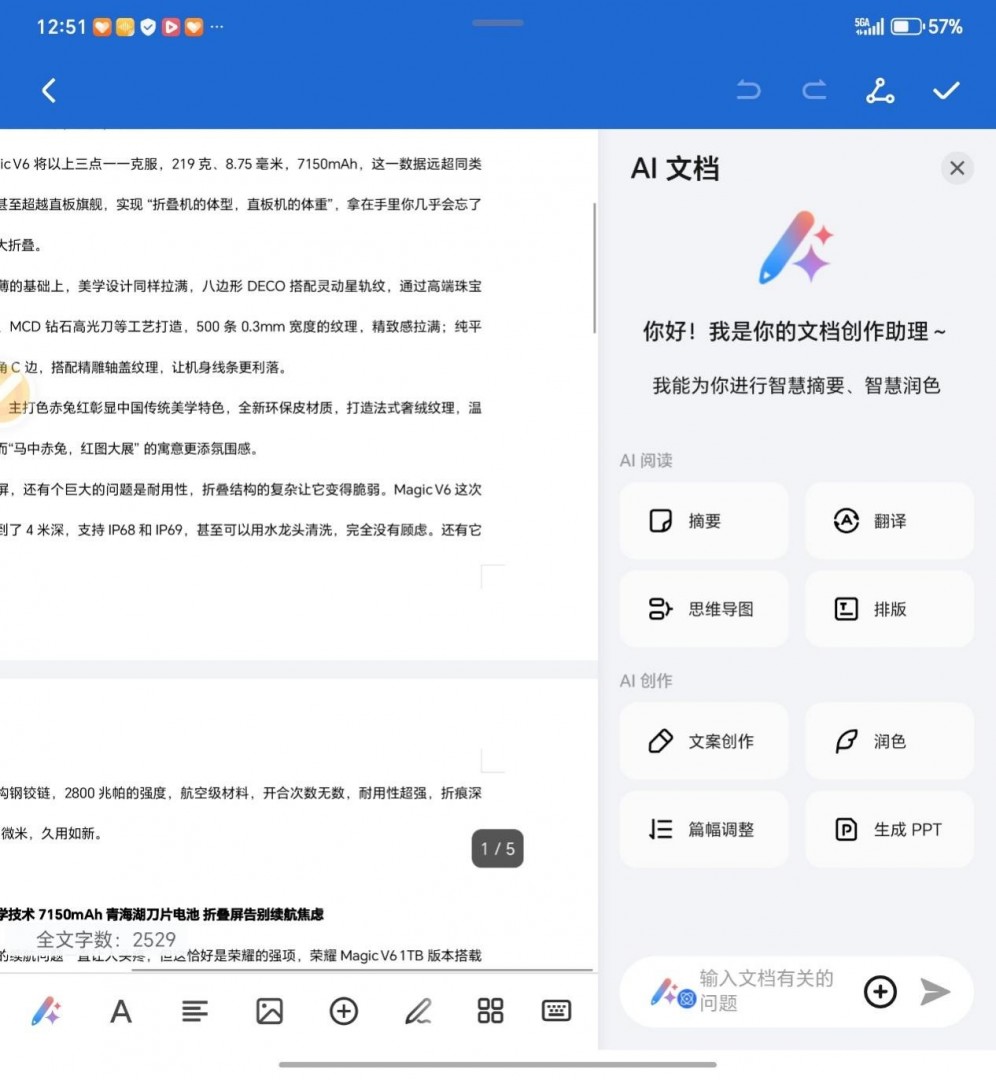
Task: Tap the drag handle at top center
Action: click(497, 23)
